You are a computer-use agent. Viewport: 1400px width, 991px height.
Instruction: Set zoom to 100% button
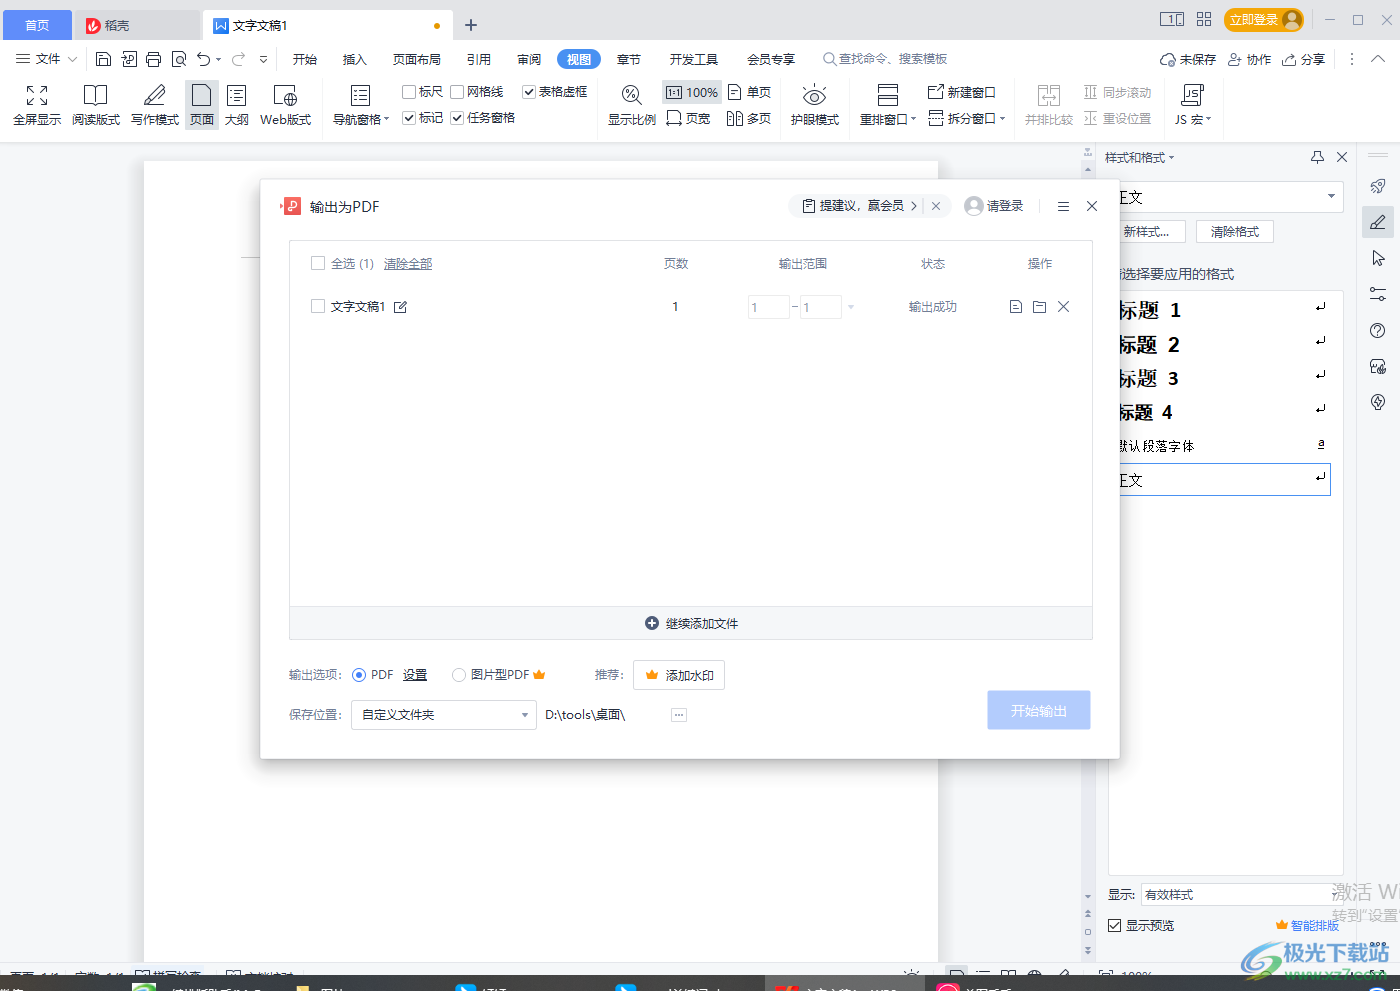(x=692, y=92)
